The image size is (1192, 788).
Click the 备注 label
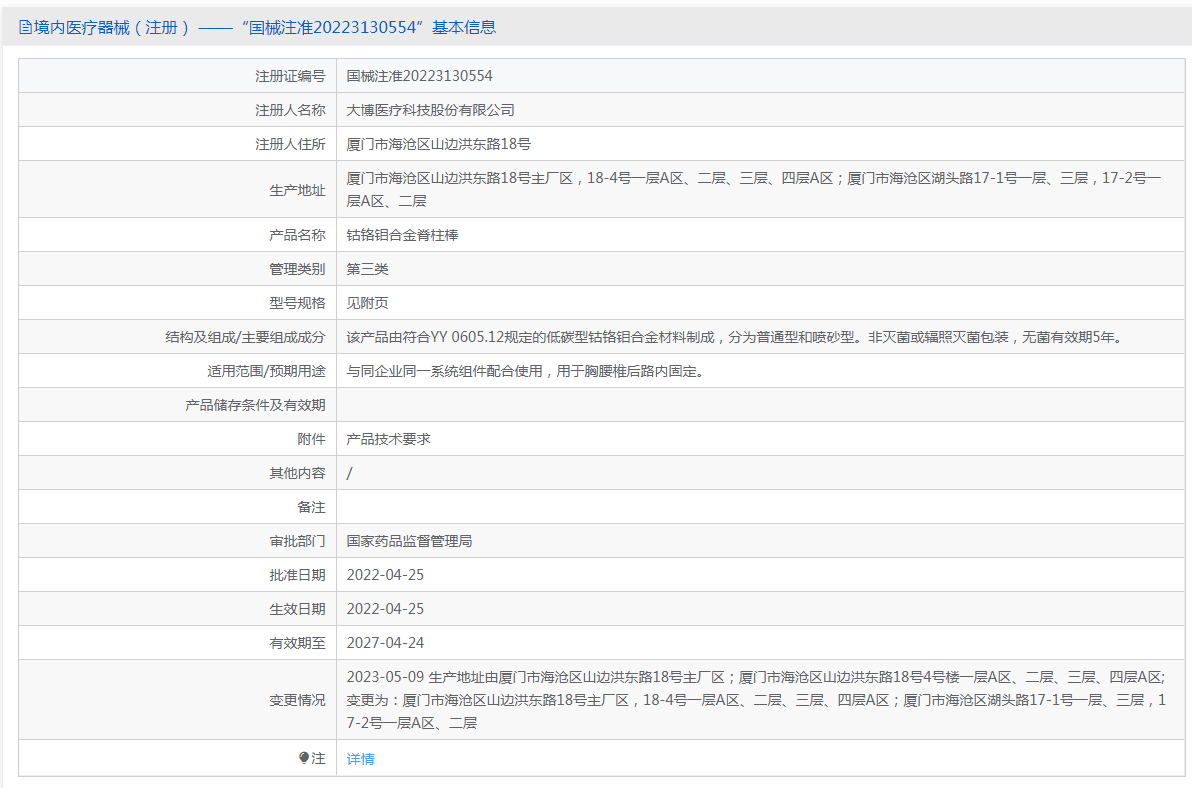[311, 507]
